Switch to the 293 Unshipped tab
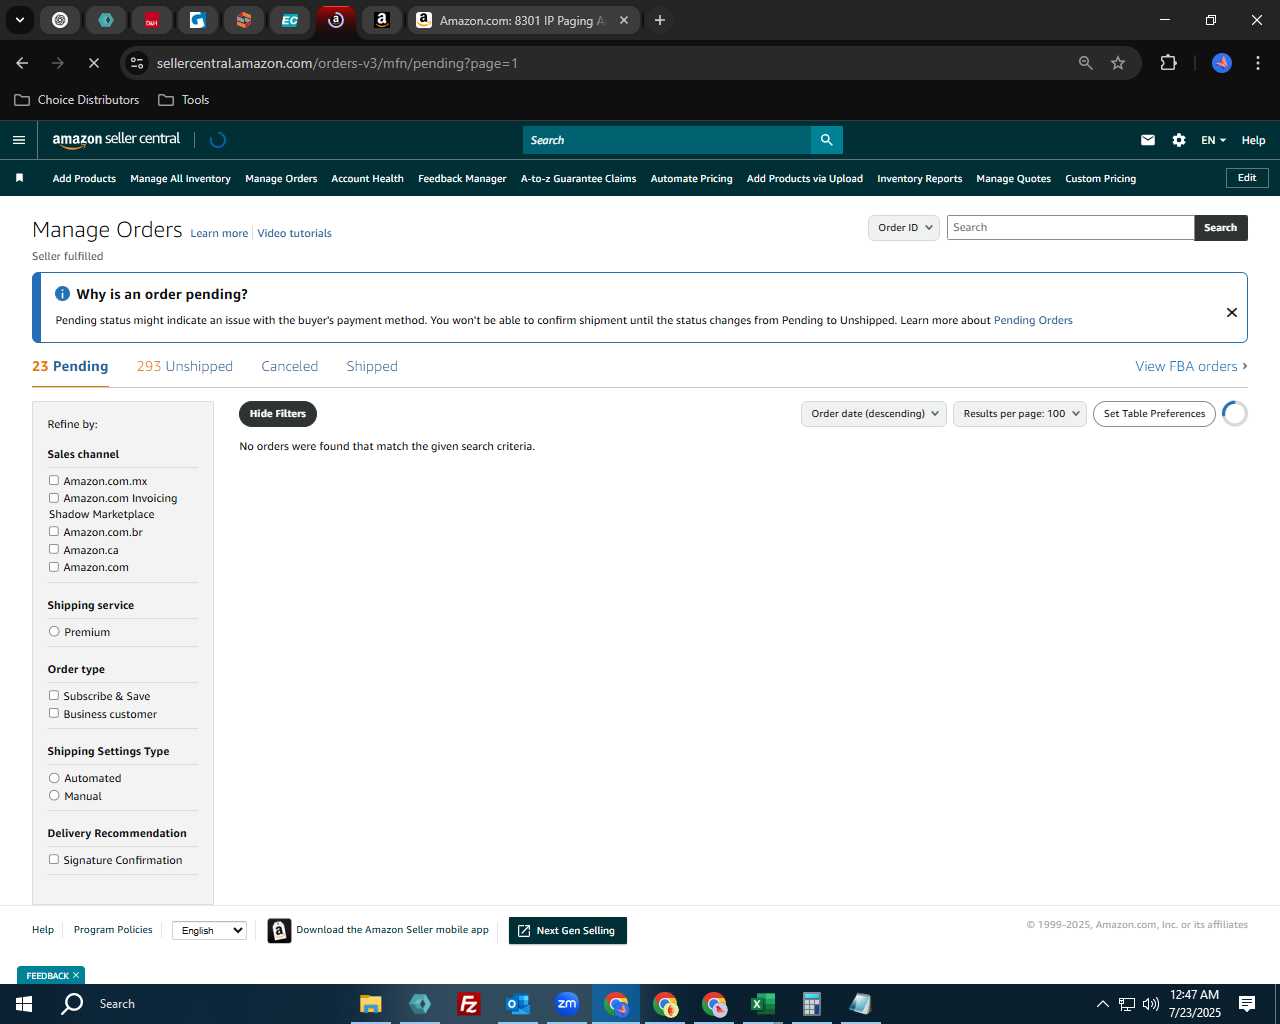This screenshot has width=1280, height=1024. [185, 366]
